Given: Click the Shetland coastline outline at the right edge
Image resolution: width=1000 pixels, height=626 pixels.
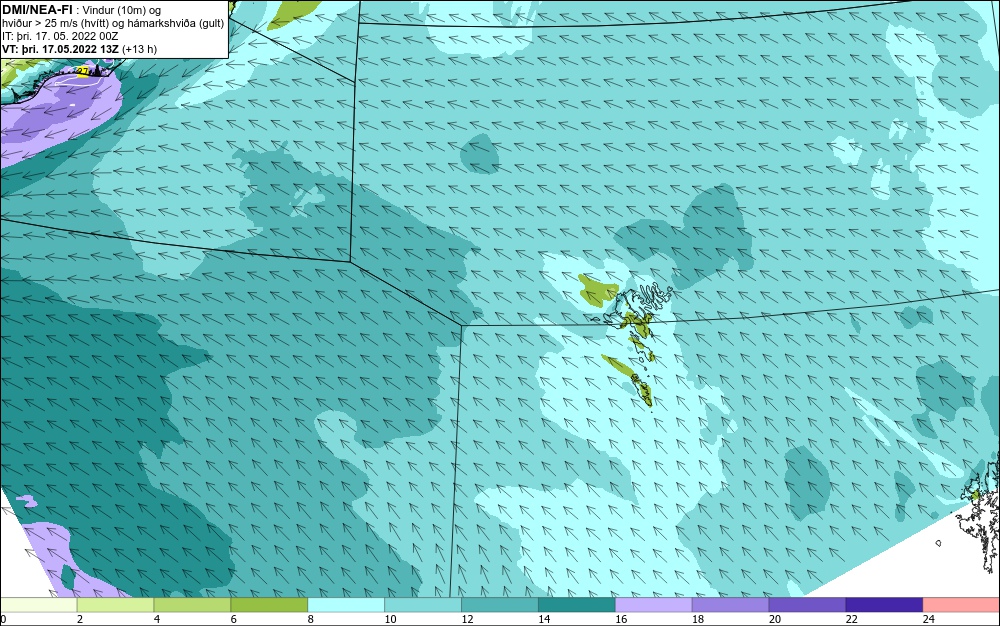Looking at the screenshot, I should click(x=980, y=513).
